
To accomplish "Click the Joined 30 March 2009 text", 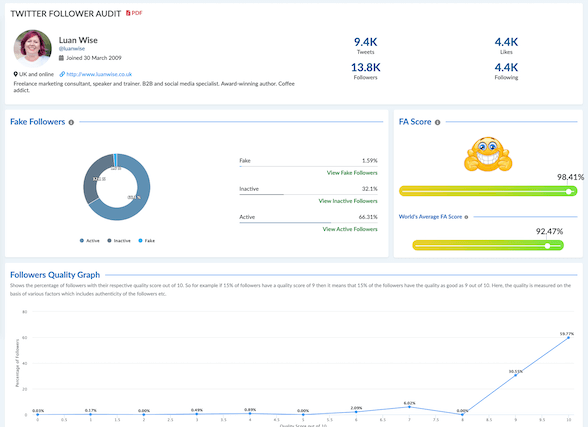I will 94,58.
